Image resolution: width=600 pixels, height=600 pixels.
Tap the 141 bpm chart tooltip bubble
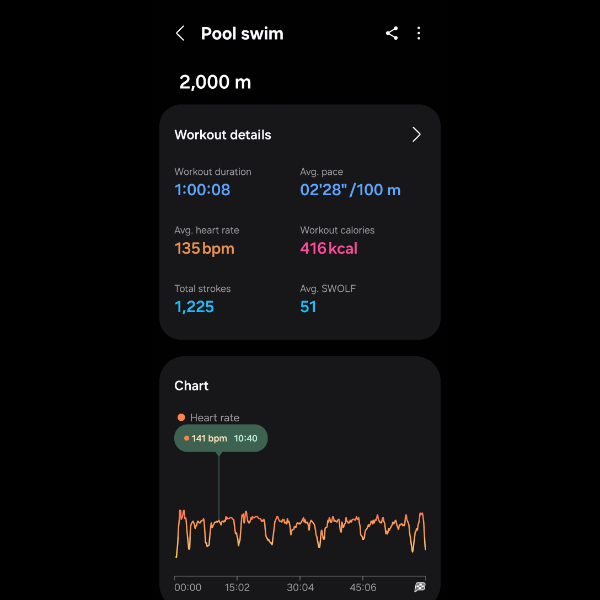221,438
